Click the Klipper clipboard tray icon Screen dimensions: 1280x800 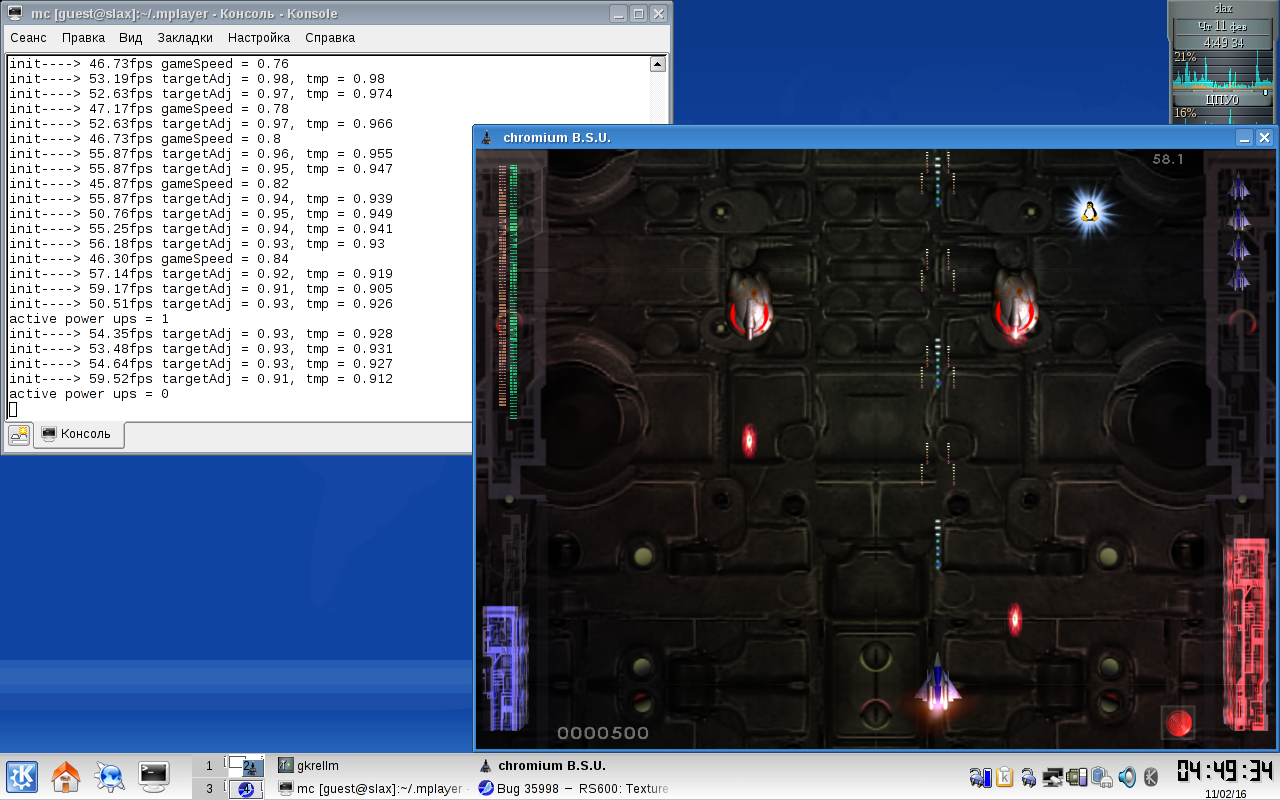pyautogui.click(x=1004, y=776)
